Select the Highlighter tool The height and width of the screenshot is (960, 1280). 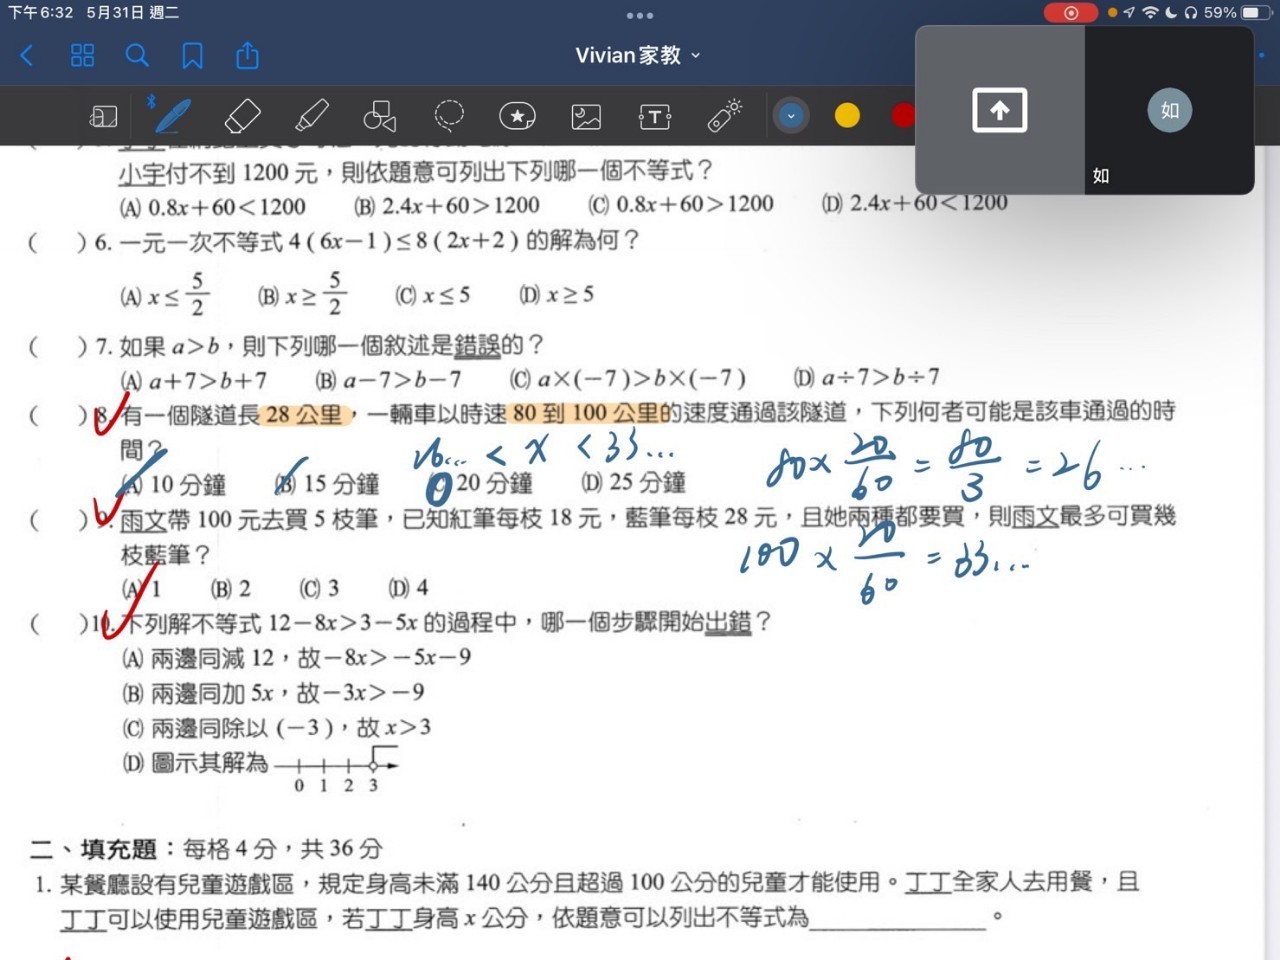[312, 116]
